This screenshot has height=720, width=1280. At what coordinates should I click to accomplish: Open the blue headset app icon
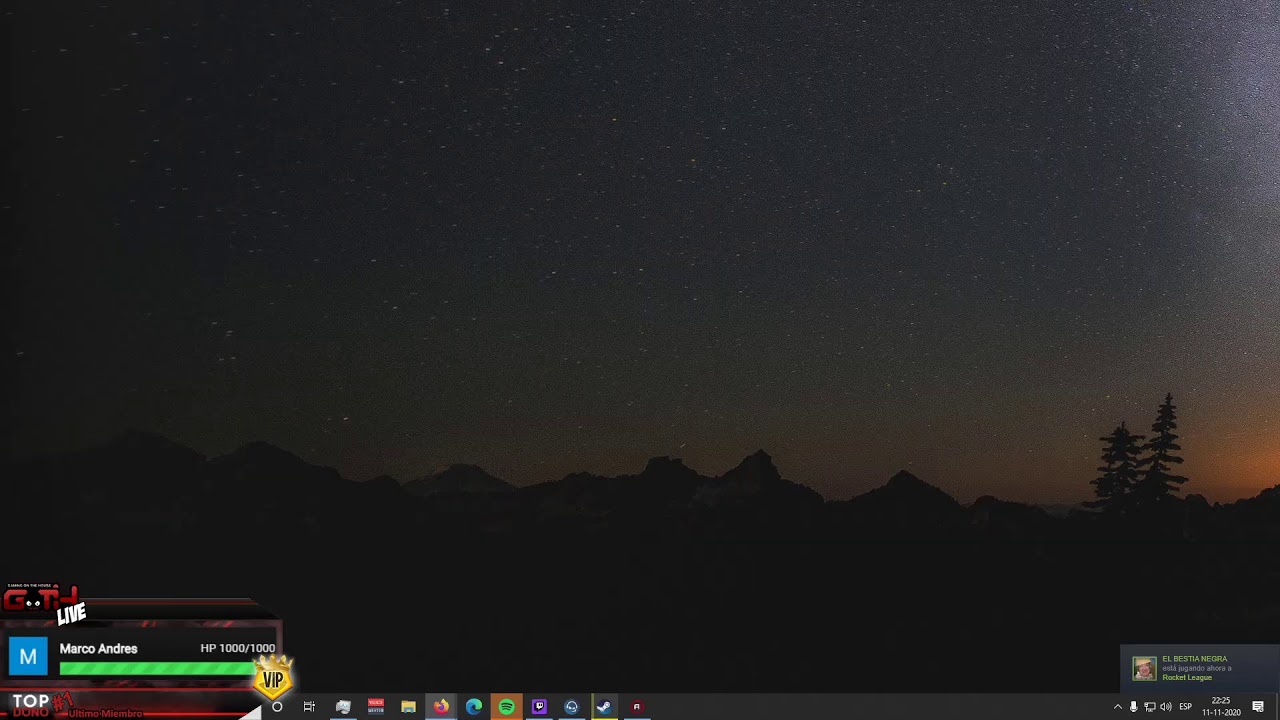point(571,707)
